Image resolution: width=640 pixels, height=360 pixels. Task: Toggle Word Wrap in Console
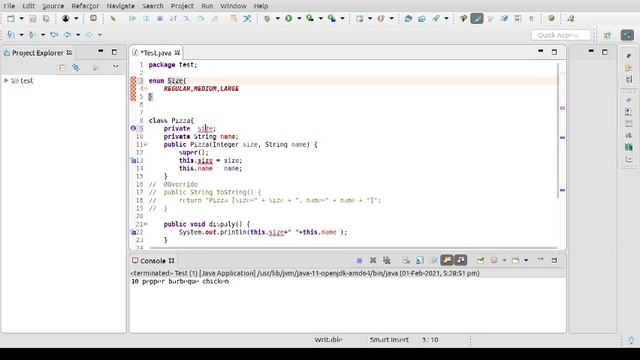[433, 260]
